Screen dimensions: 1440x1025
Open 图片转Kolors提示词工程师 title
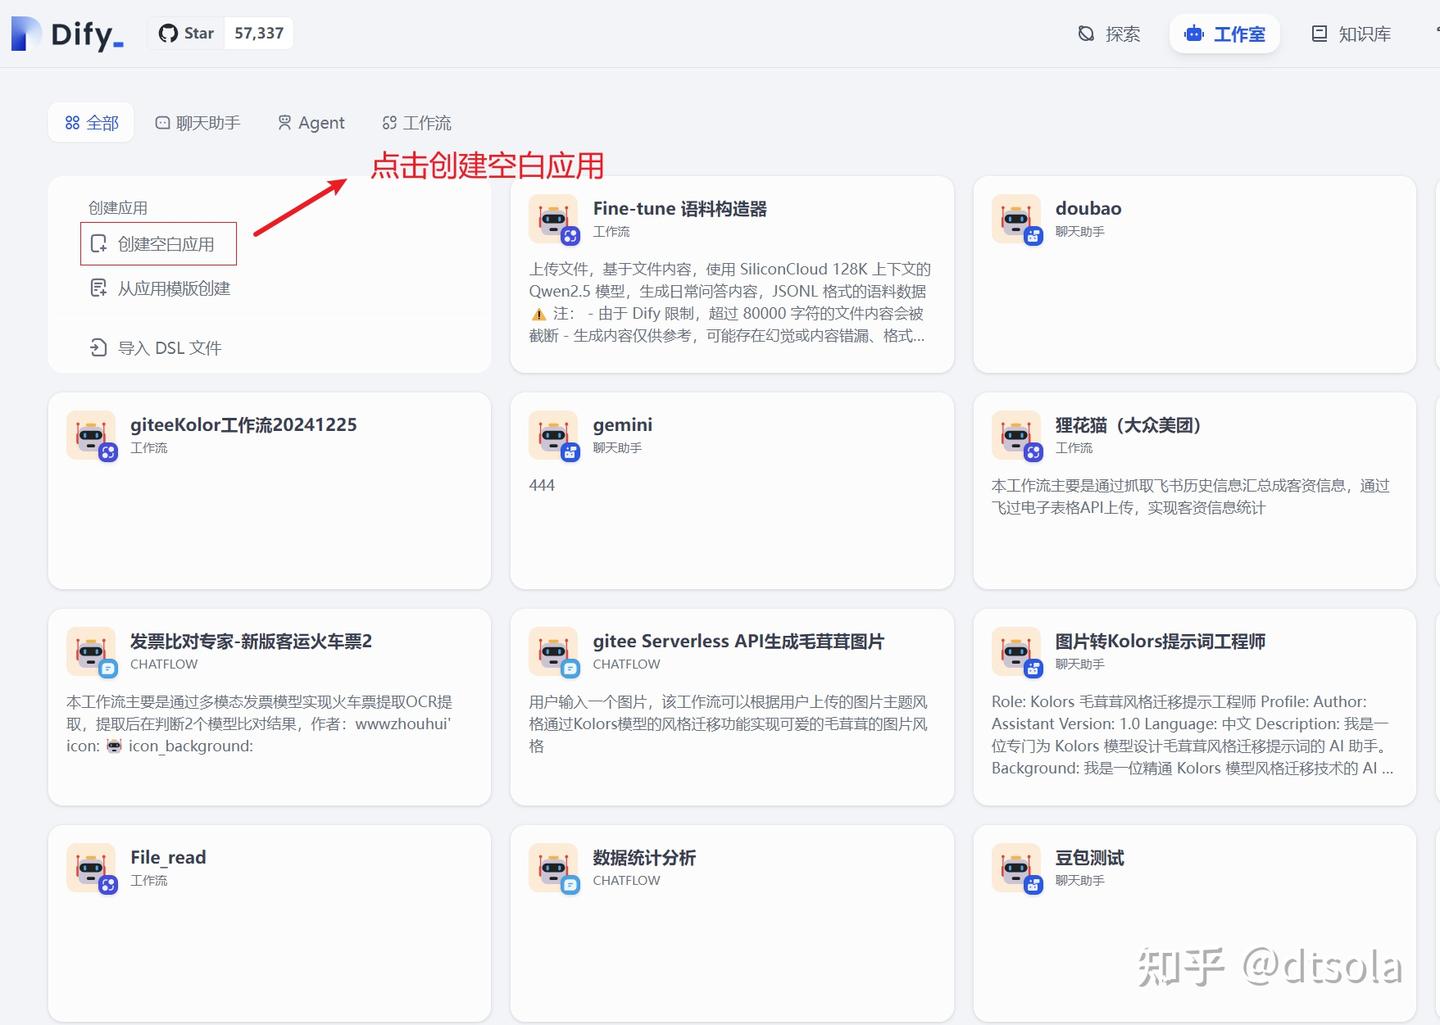(1160, 641)
